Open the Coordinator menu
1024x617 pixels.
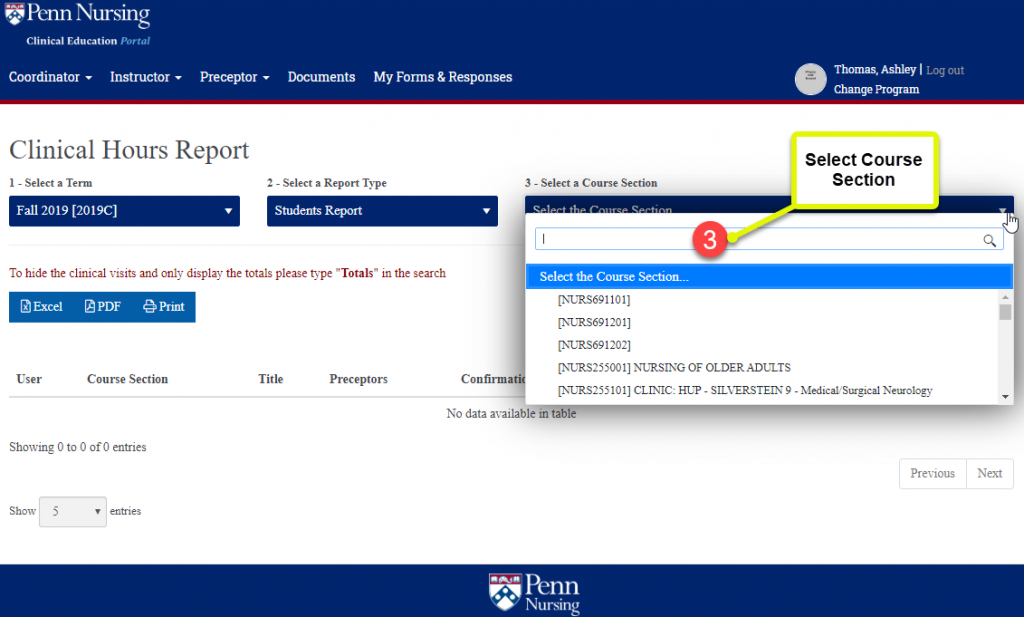pos(50,77)
